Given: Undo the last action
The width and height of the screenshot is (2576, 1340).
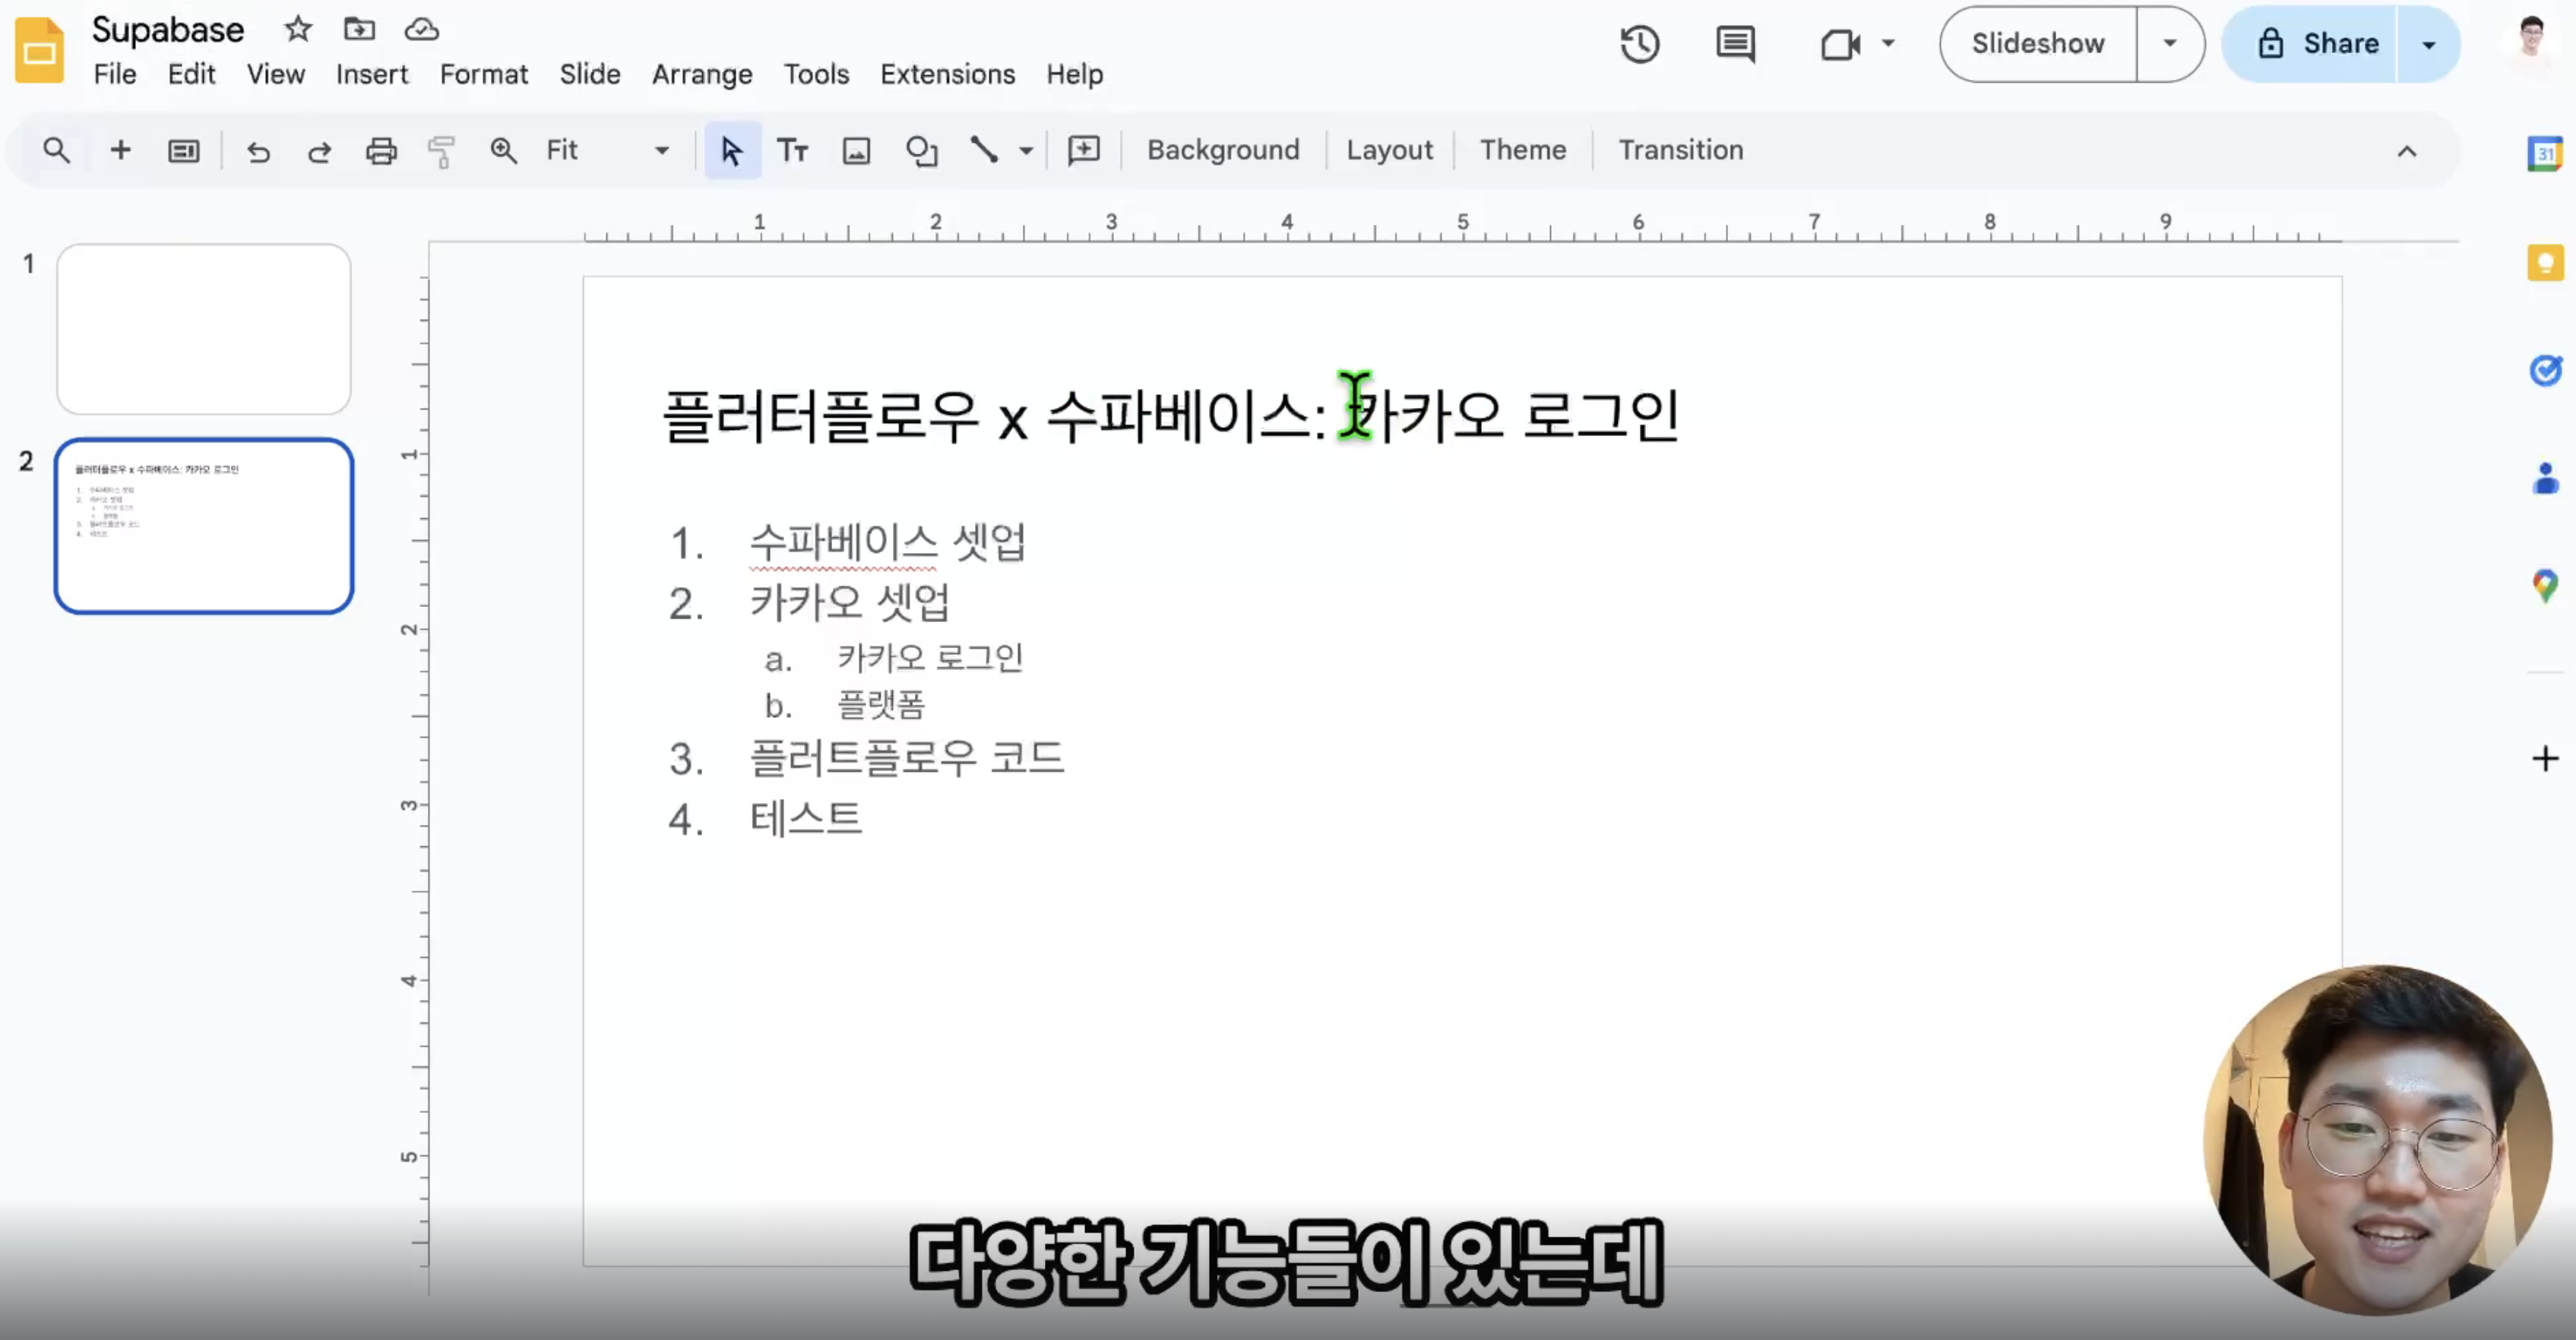Looking at the screenshot, I should click(x=258, y=151).
